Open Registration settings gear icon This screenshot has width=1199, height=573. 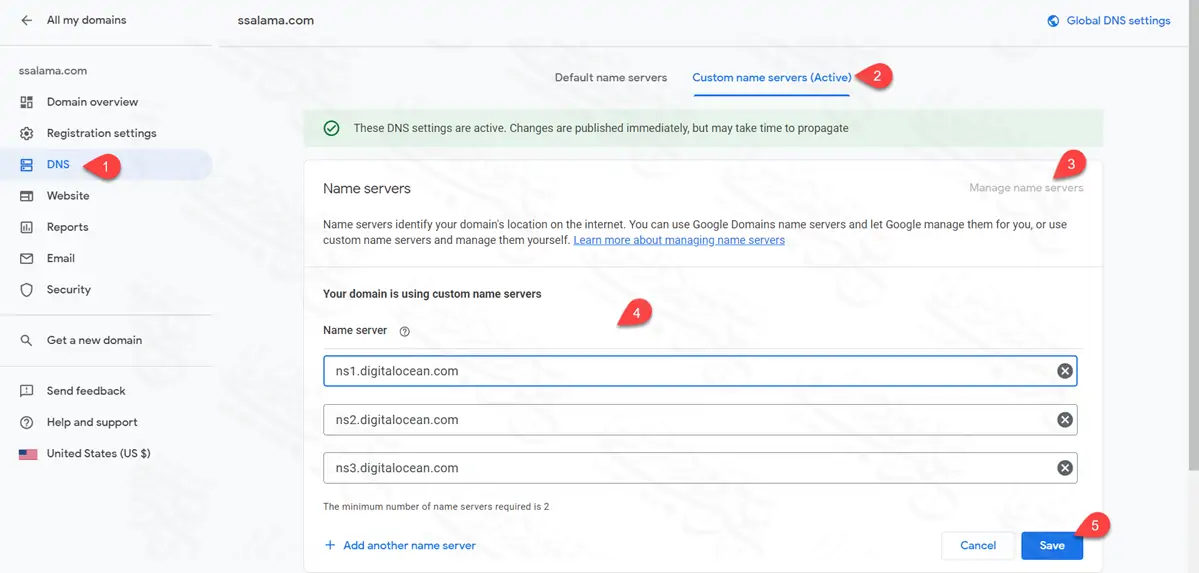pyautogui.click(x=27, y=133)
